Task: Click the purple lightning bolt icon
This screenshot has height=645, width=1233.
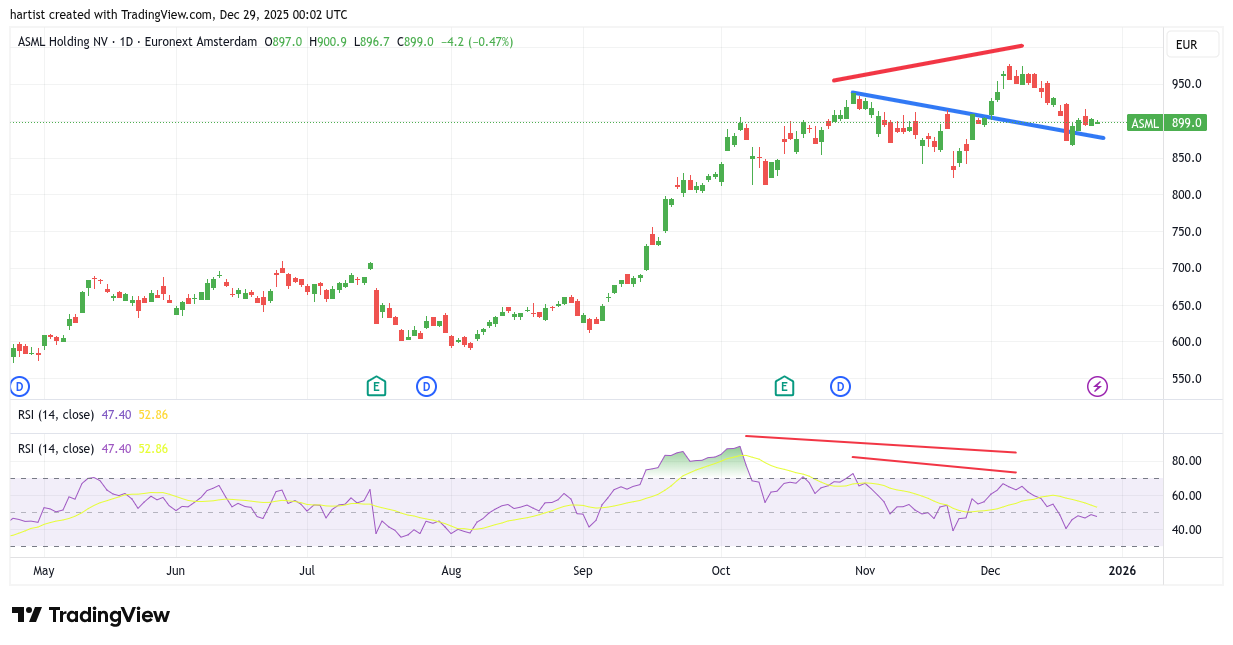Action: pos(1097,386)
